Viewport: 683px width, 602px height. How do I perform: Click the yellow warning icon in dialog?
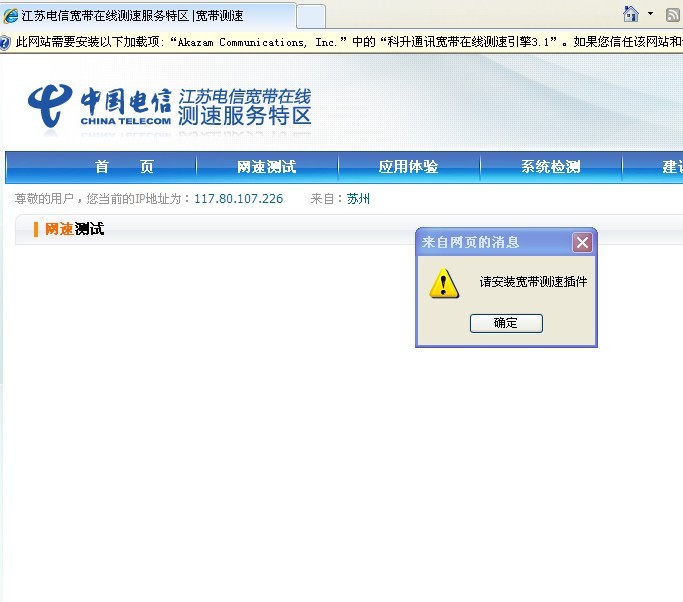click(x=444, y=284)
